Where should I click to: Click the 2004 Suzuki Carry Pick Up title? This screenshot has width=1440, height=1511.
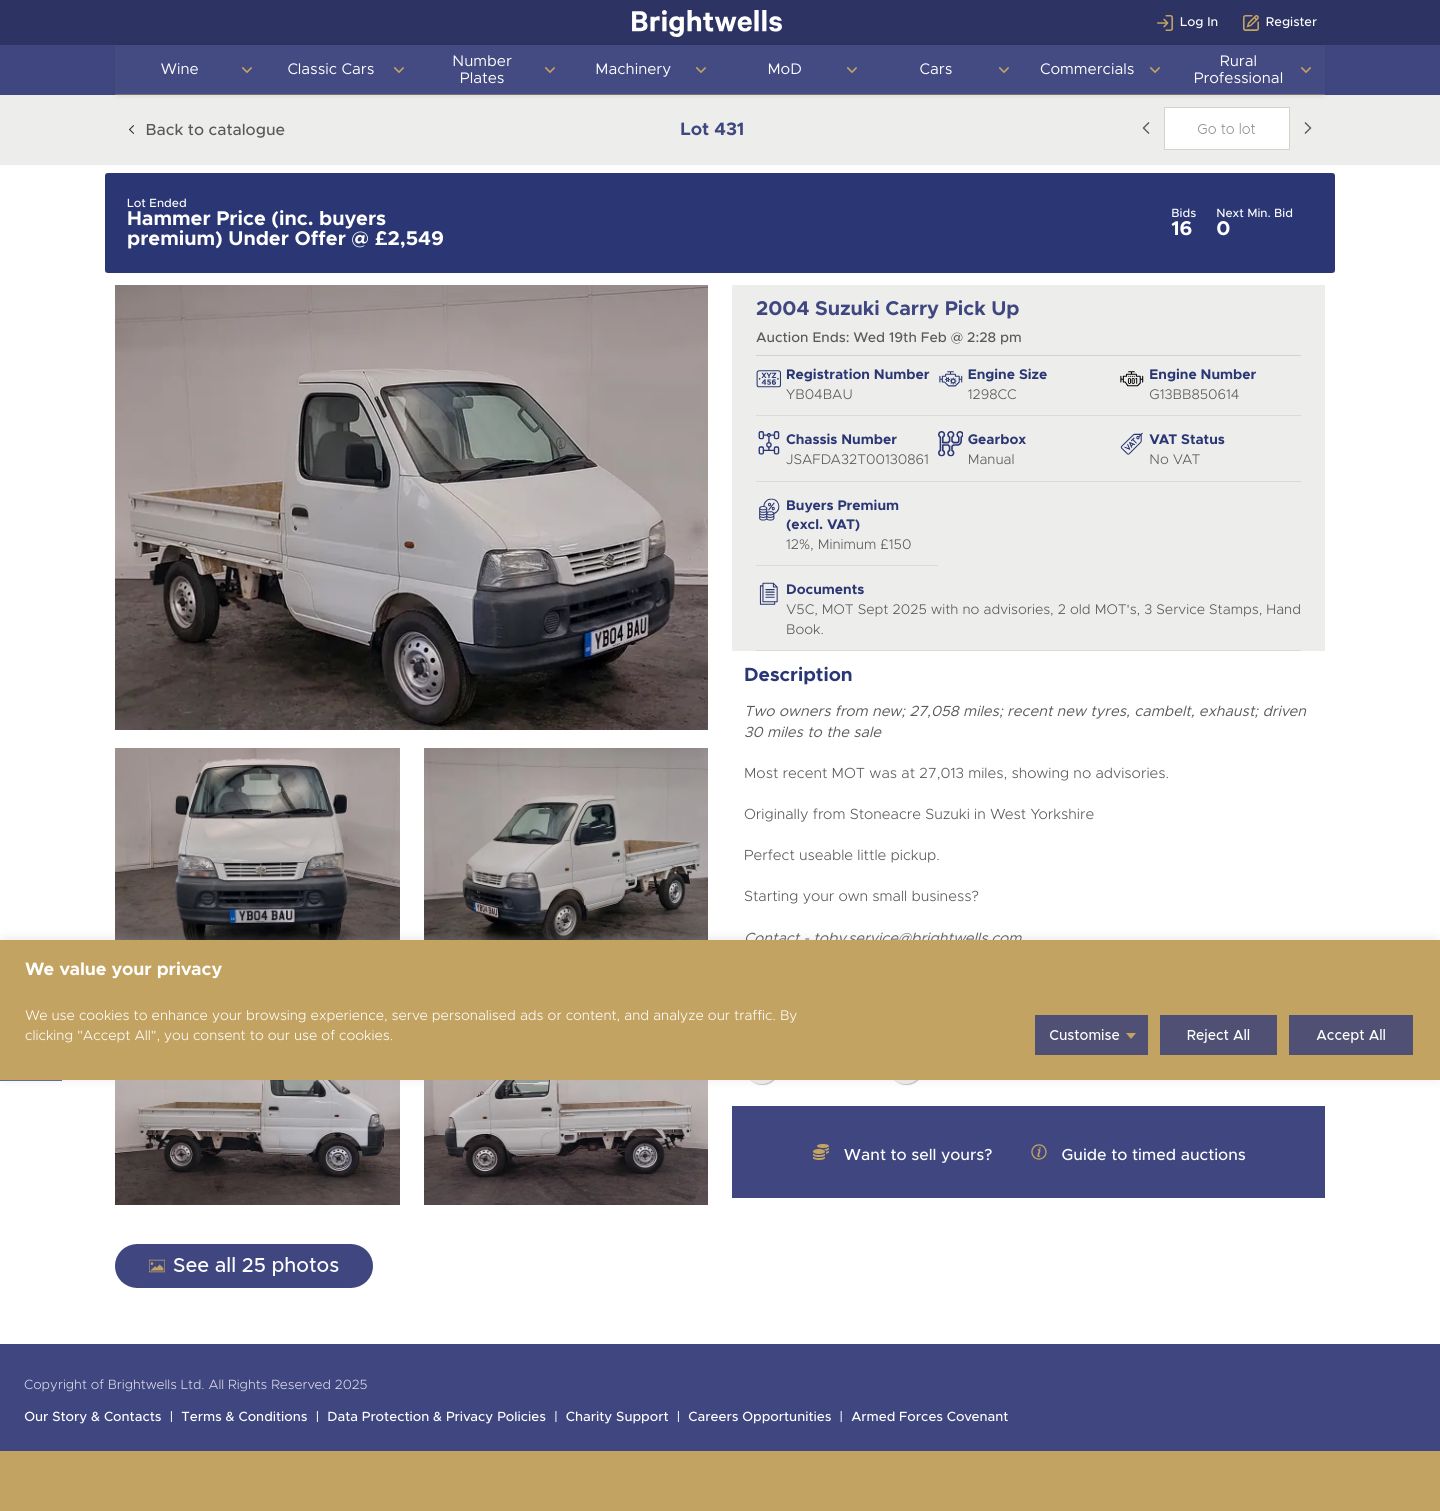(887, 308)
